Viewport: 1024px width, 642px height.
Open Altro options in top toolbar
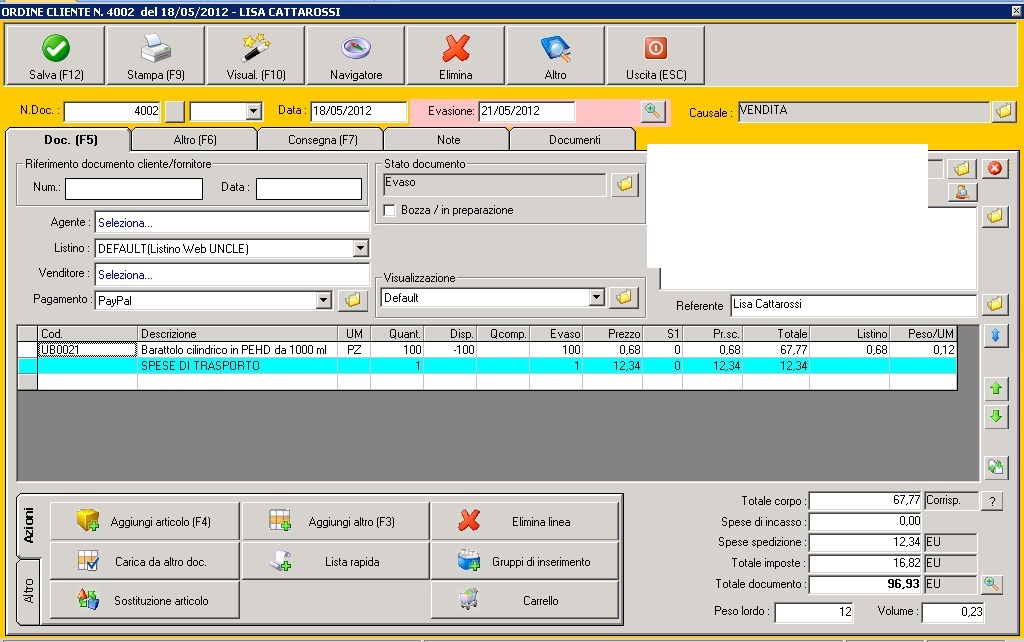click(555, 56)
